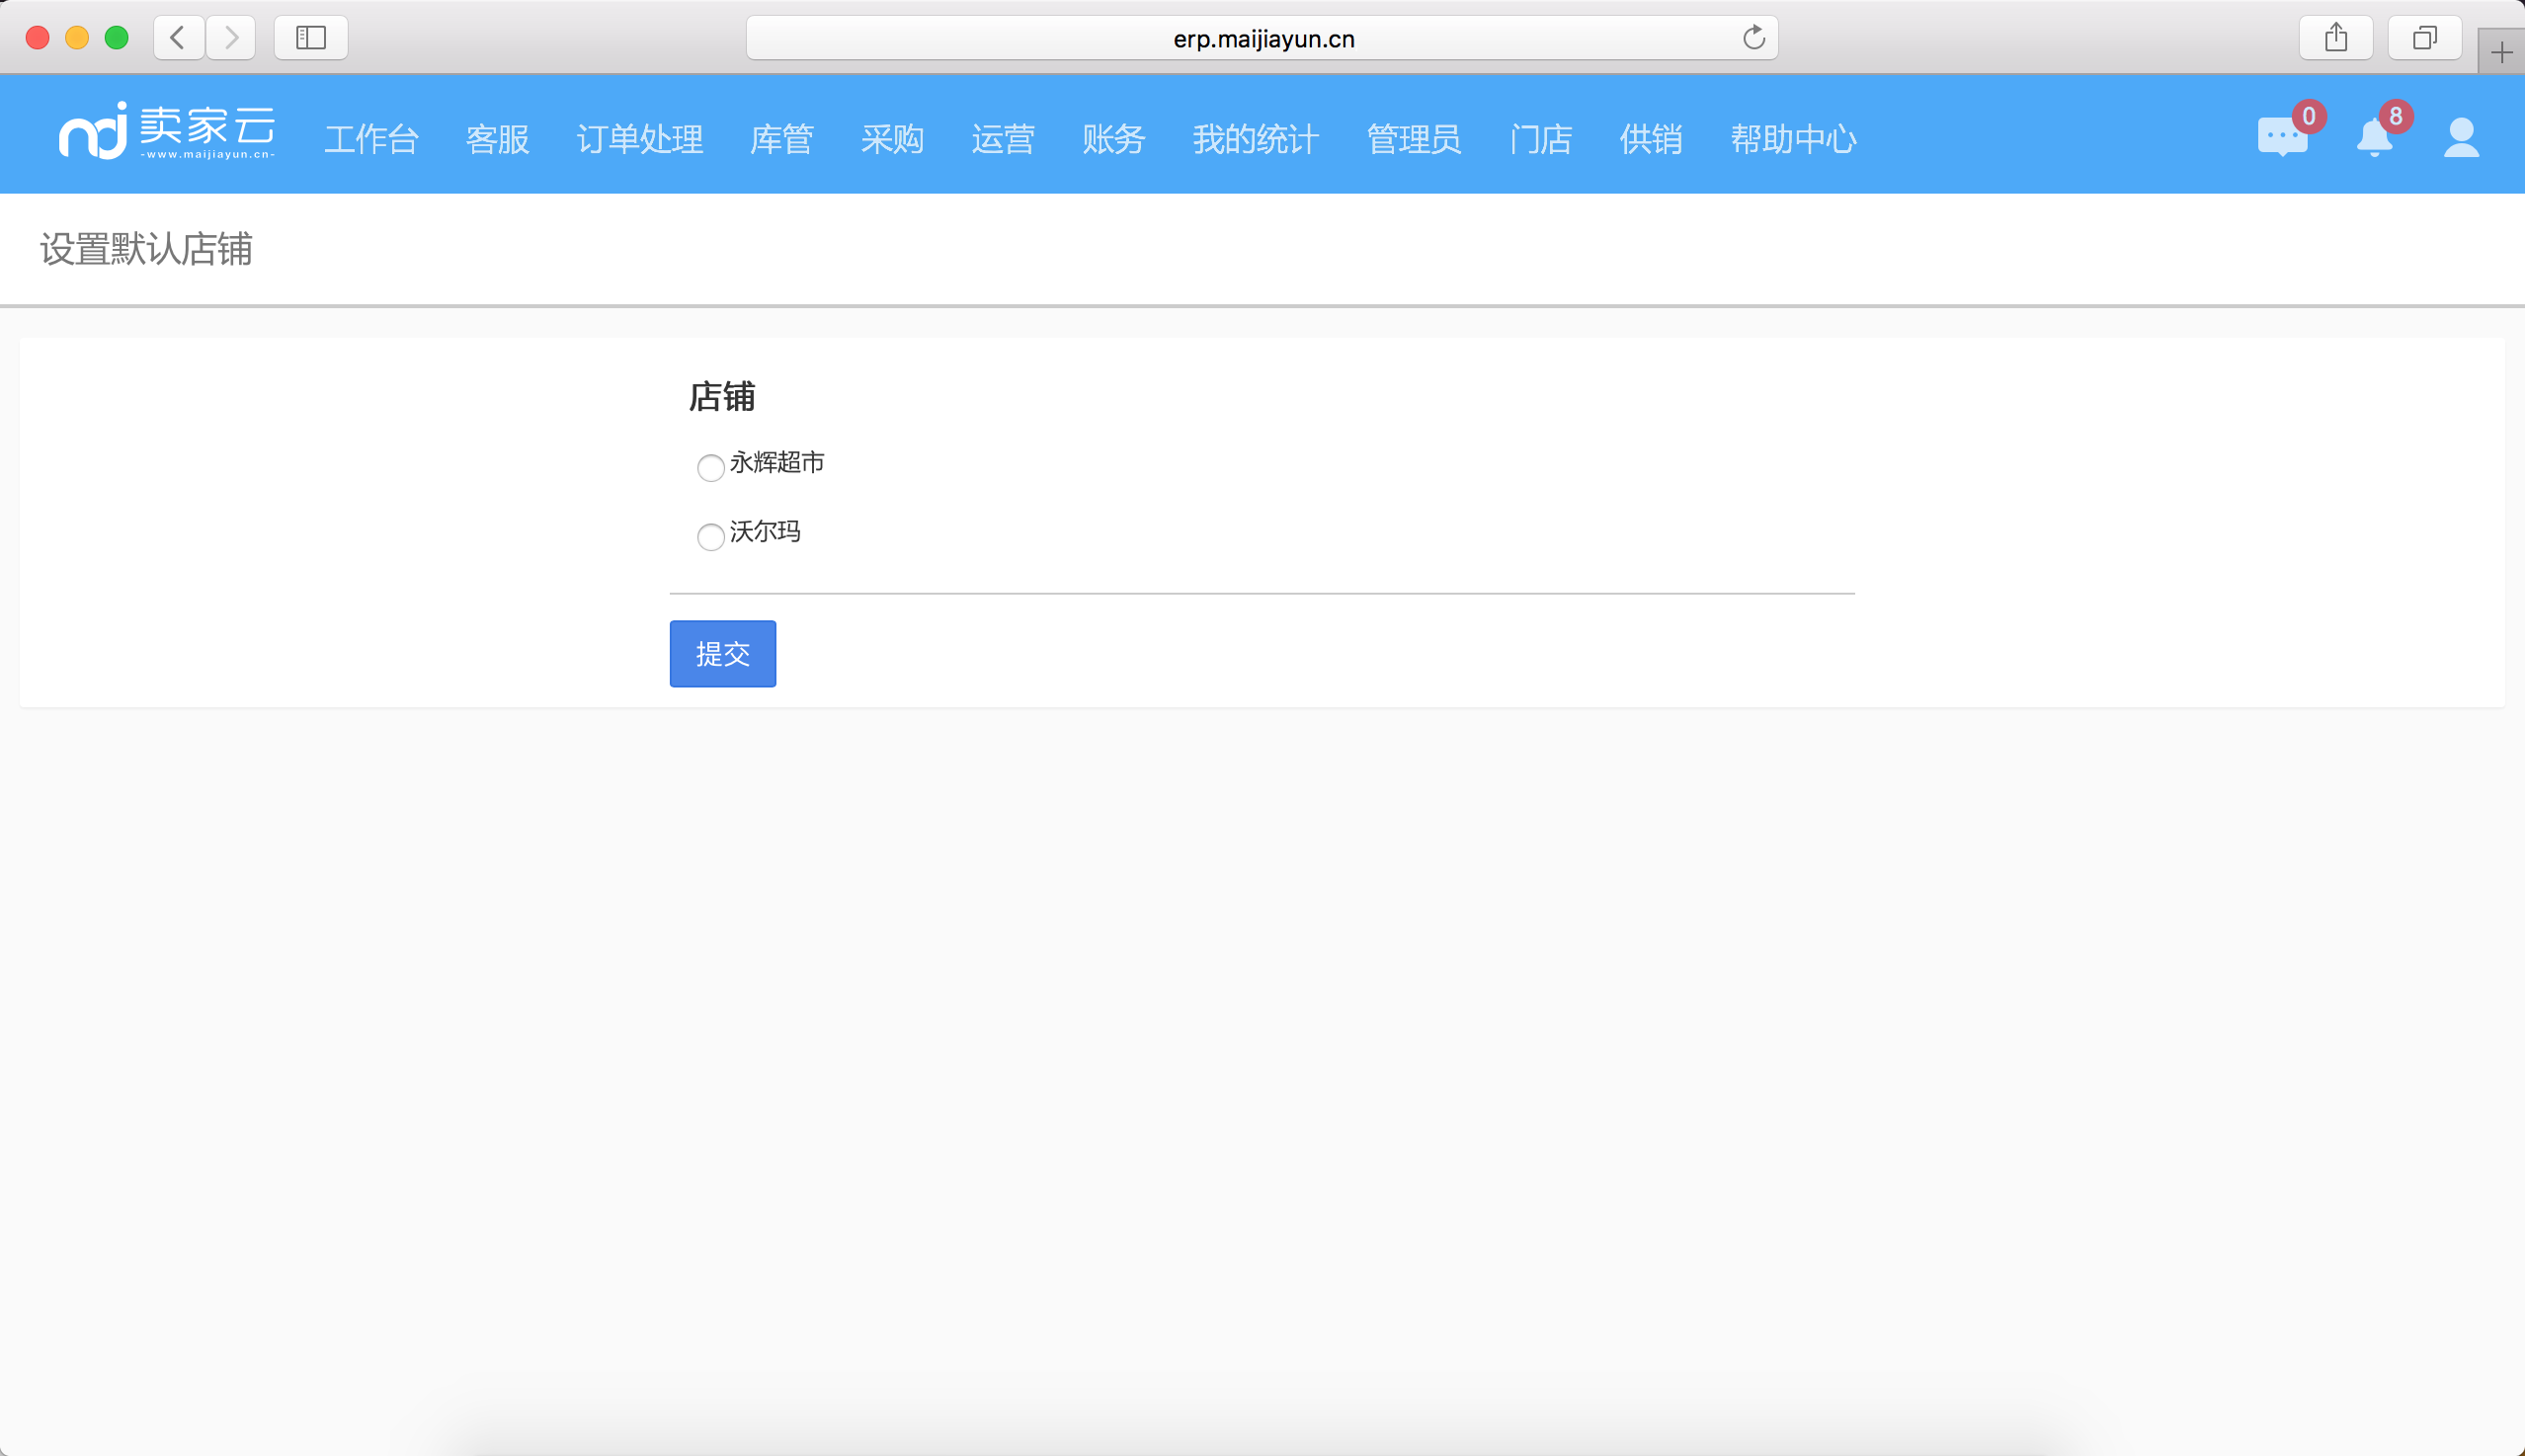This screenshot has height=1456, width=2525.
Task: Open the 门店 menu
Action: pos(1541,139)
